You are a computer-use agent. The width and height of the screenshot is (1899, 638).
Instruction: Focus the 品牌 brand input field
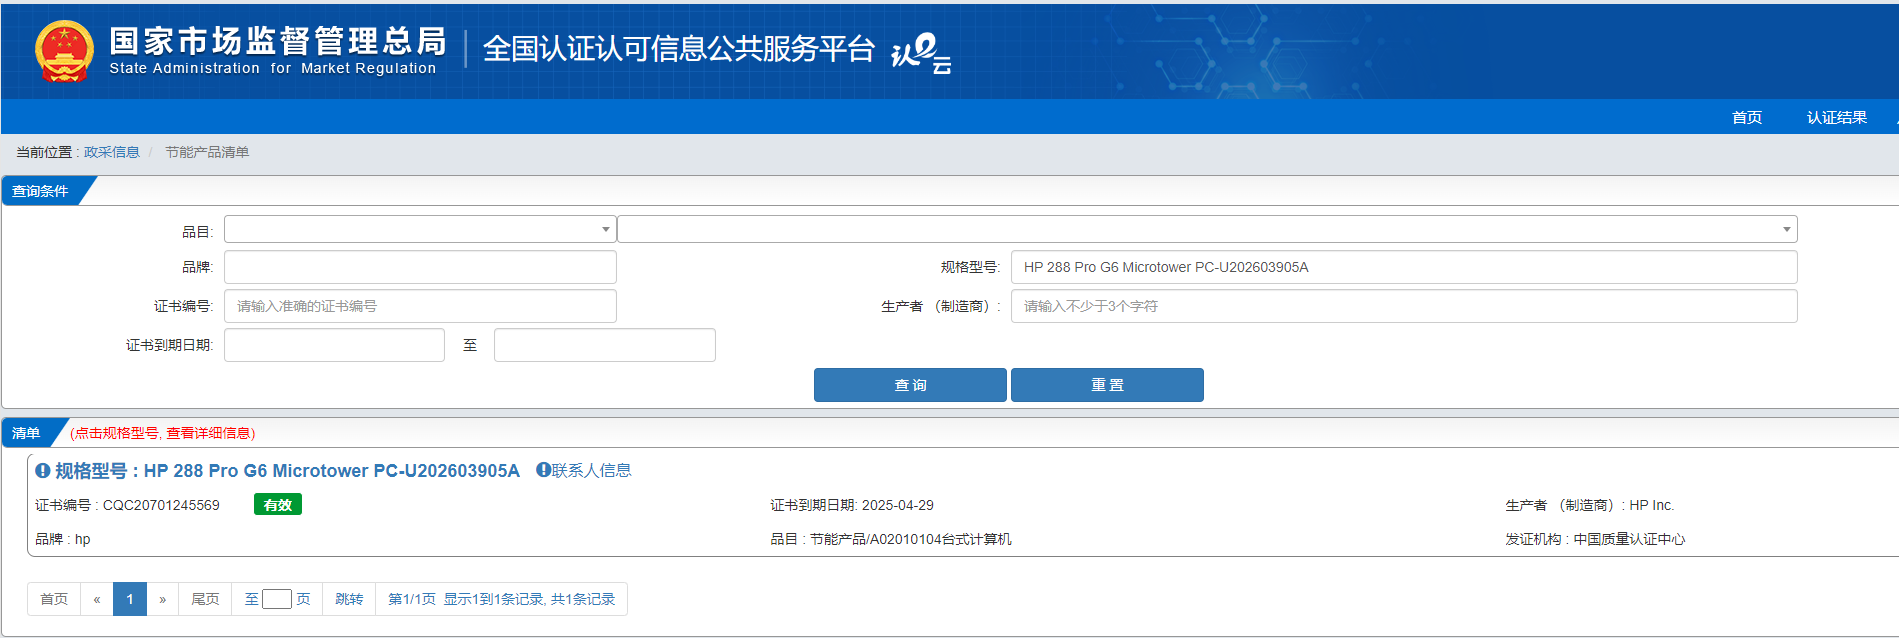(420, 267)
